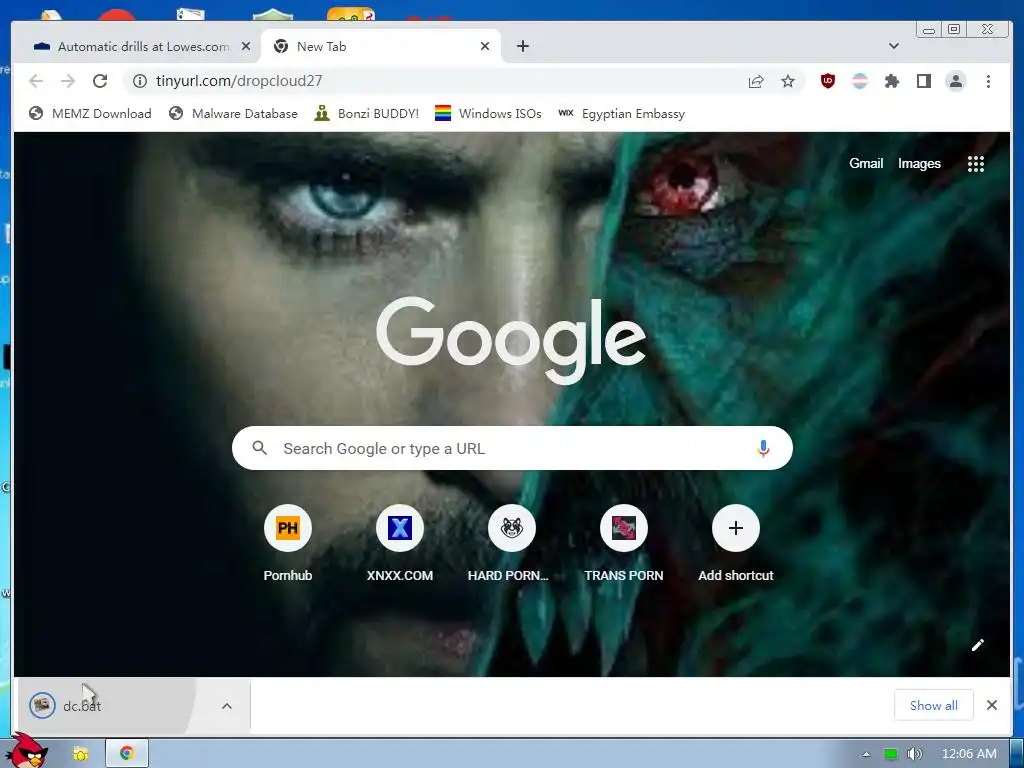The height and width of the screenshot is (768, 1024).
Task: Open Google Images link
Action: tap(919, 163)
